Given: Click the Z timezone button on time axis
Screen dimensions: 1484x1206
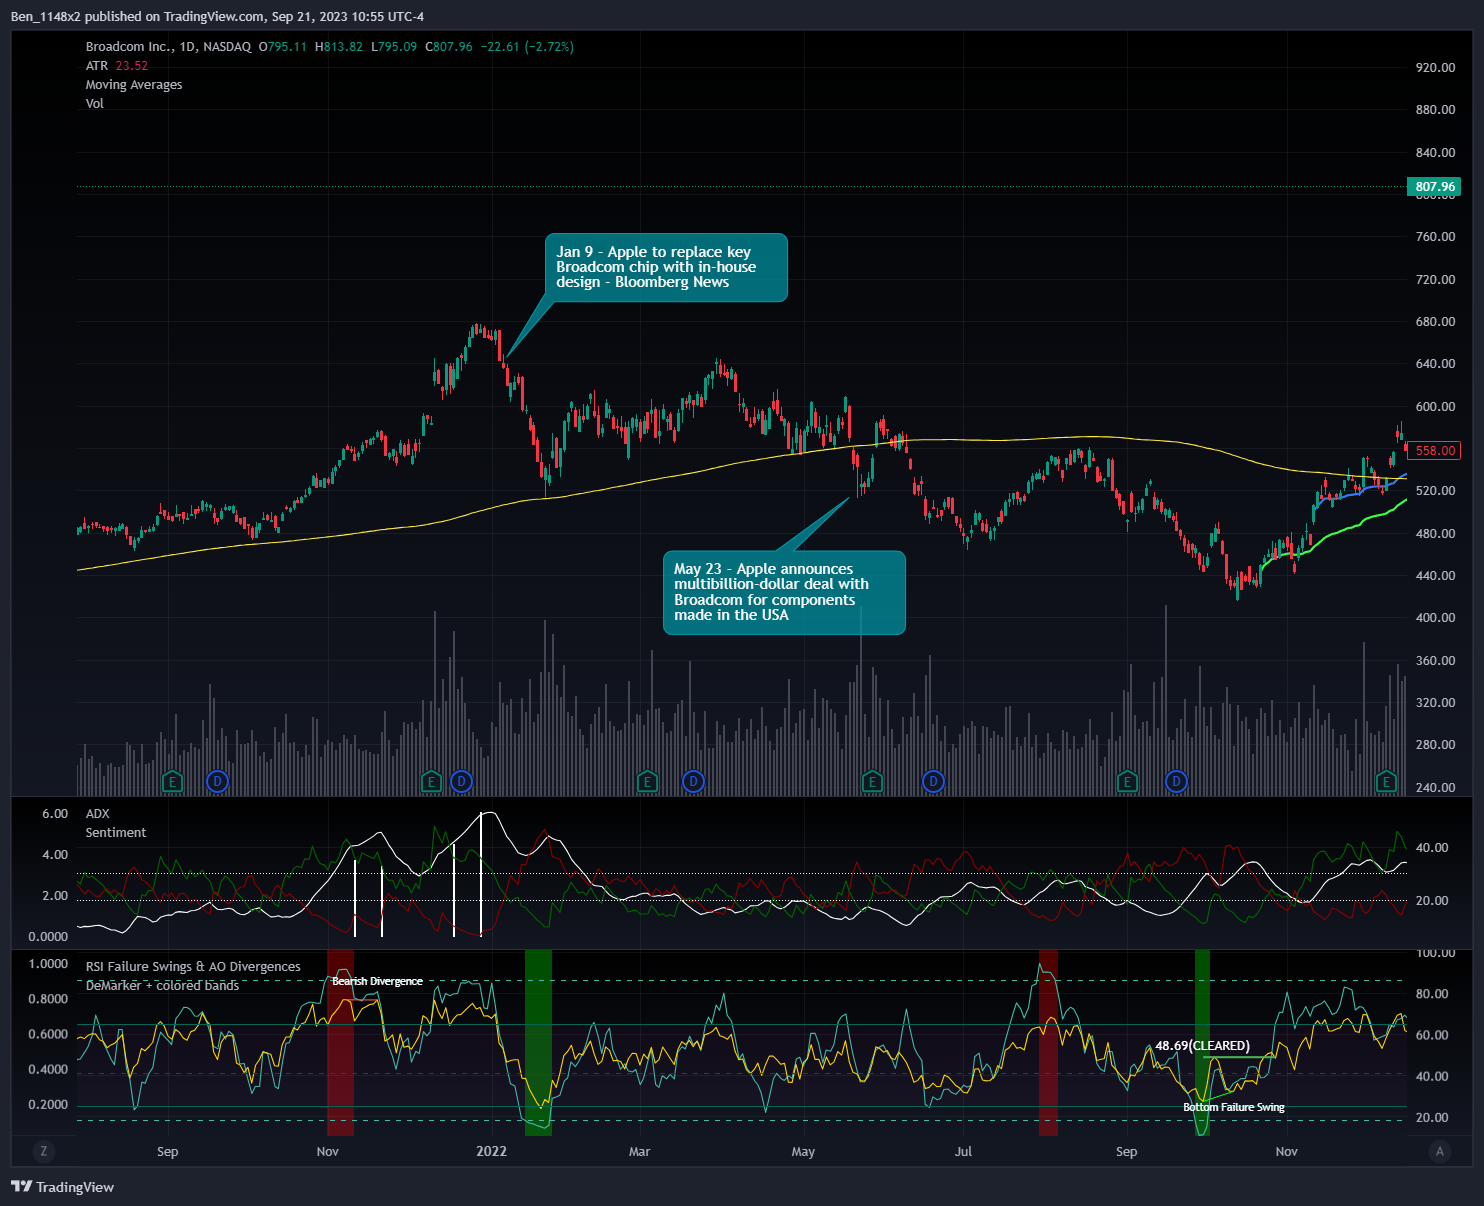Looking at the screenshot, I should [43, 1151].
